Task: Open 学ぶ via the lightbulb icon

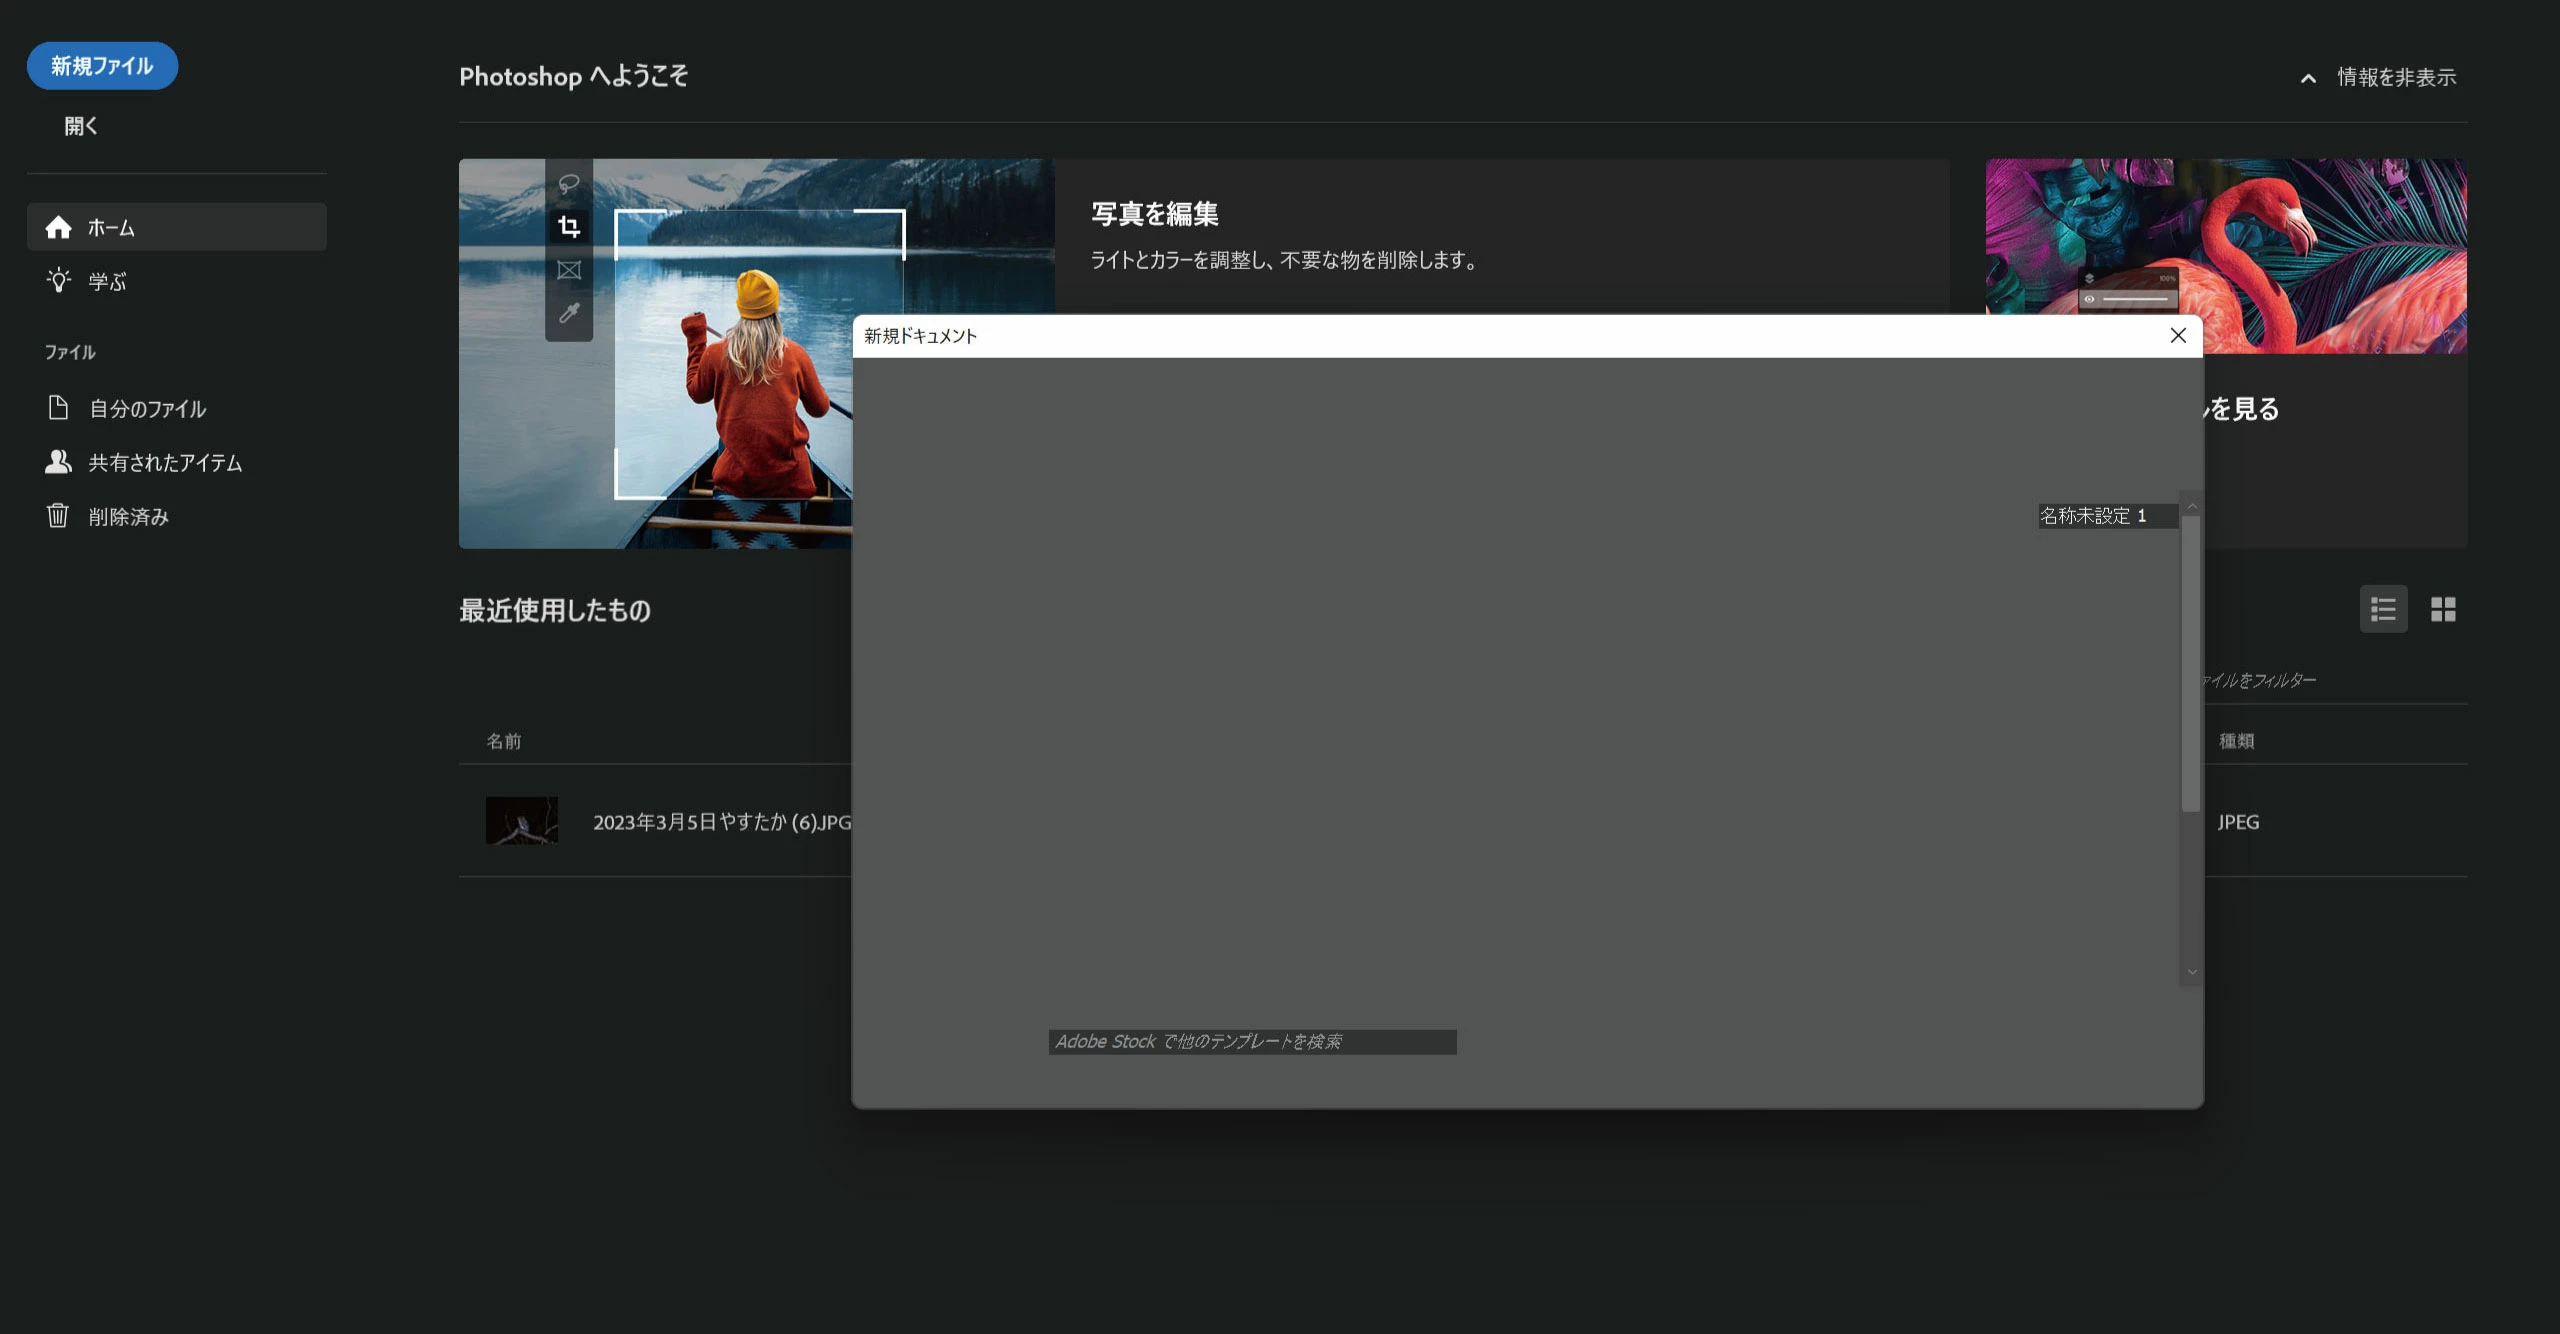Action: point(59,281)
